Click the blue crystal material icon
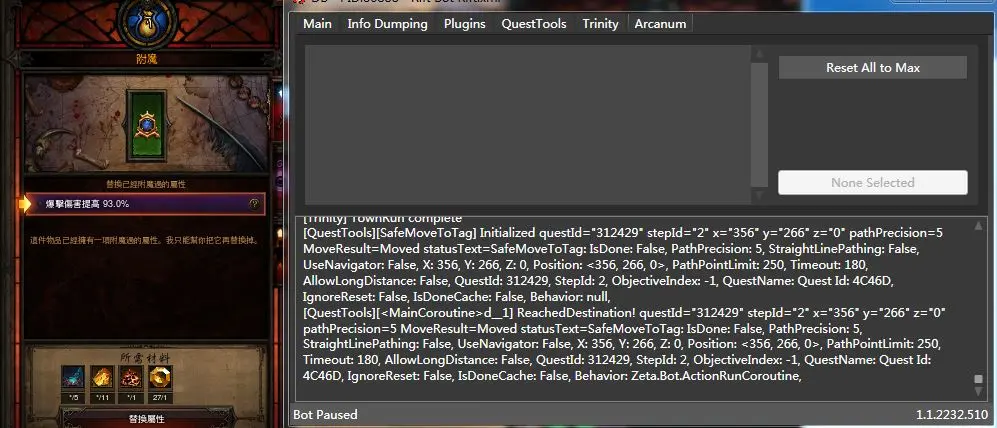Screen dimensions: 997x428 coord(71,378)
